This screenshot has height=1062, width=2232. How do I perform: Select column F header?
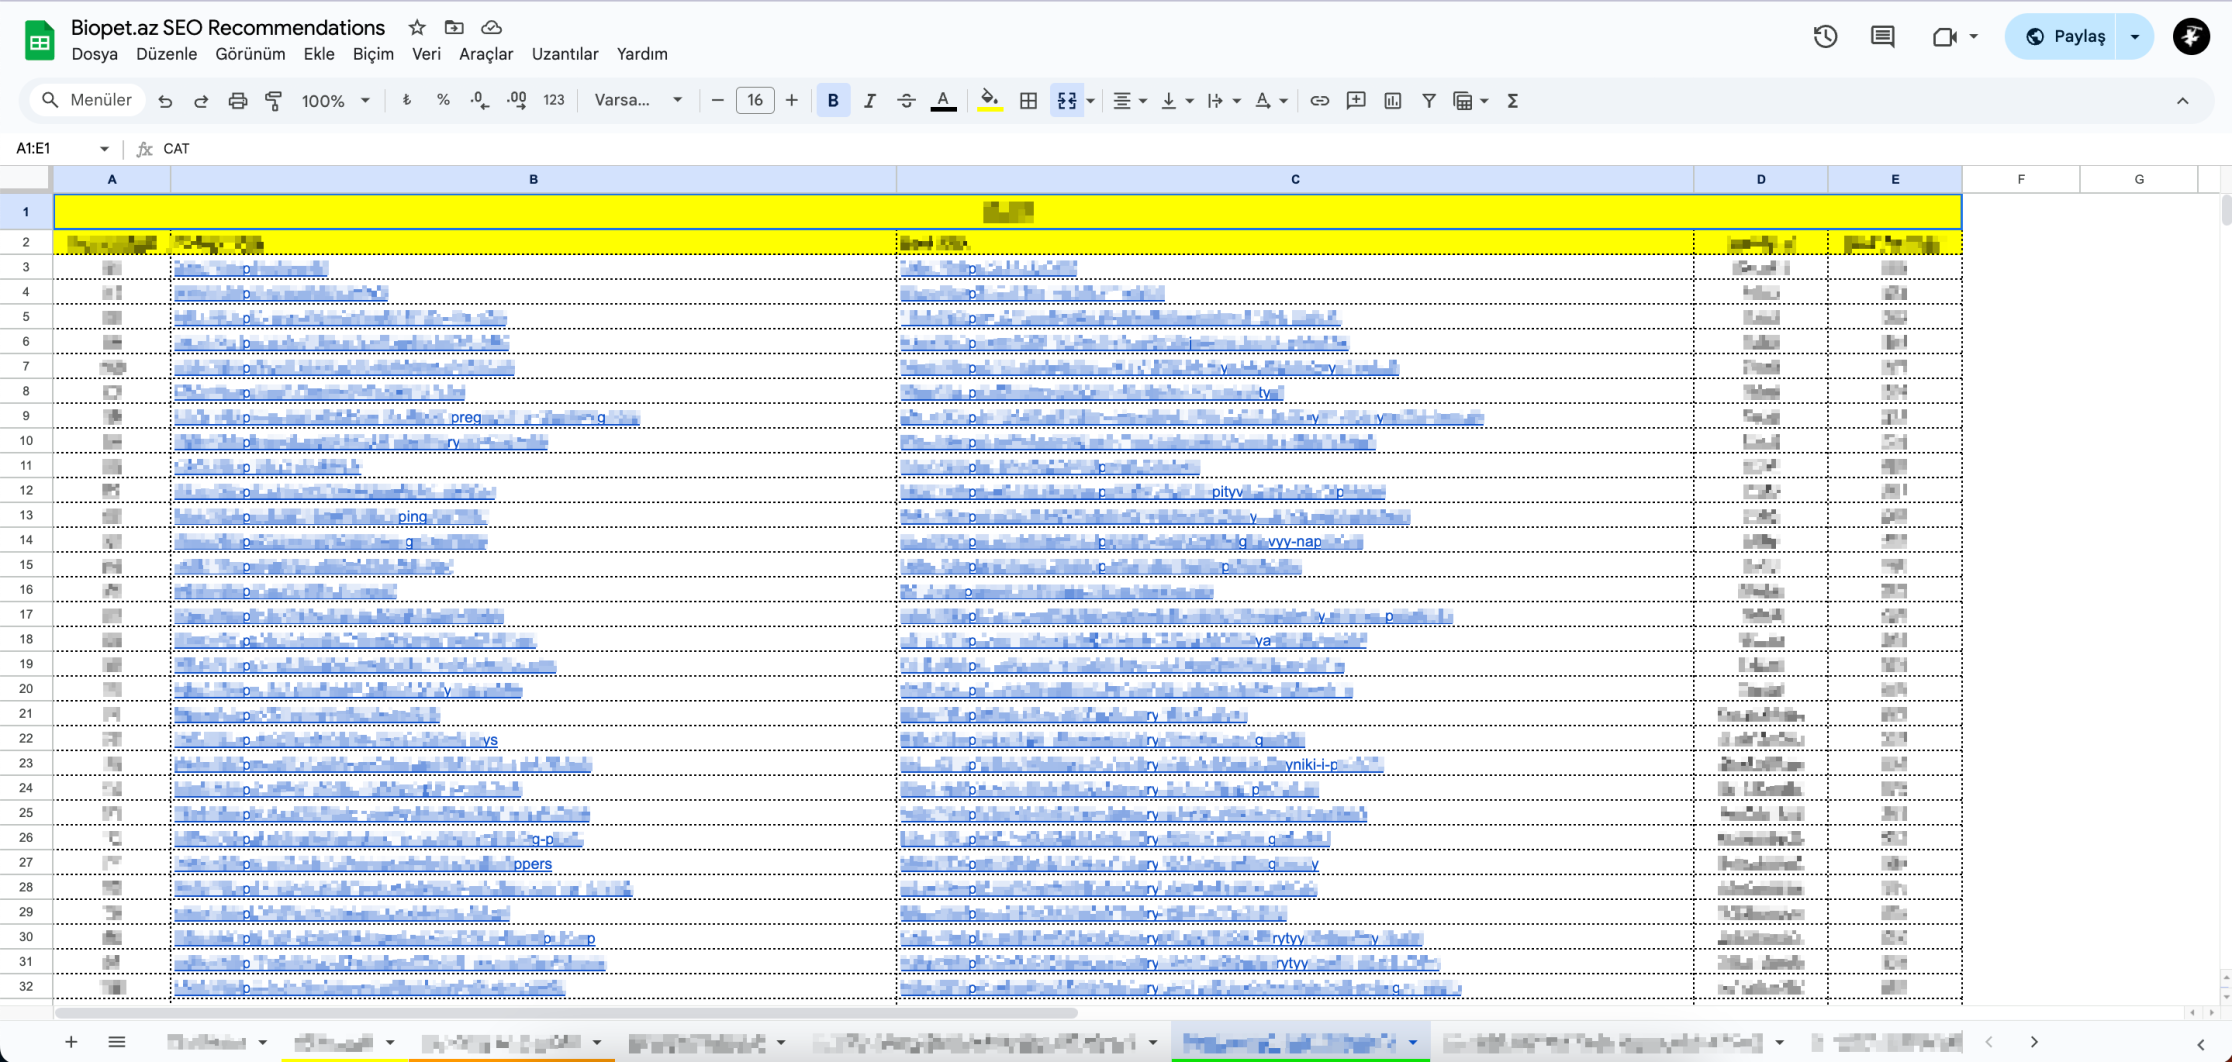tap(2021, 179)
